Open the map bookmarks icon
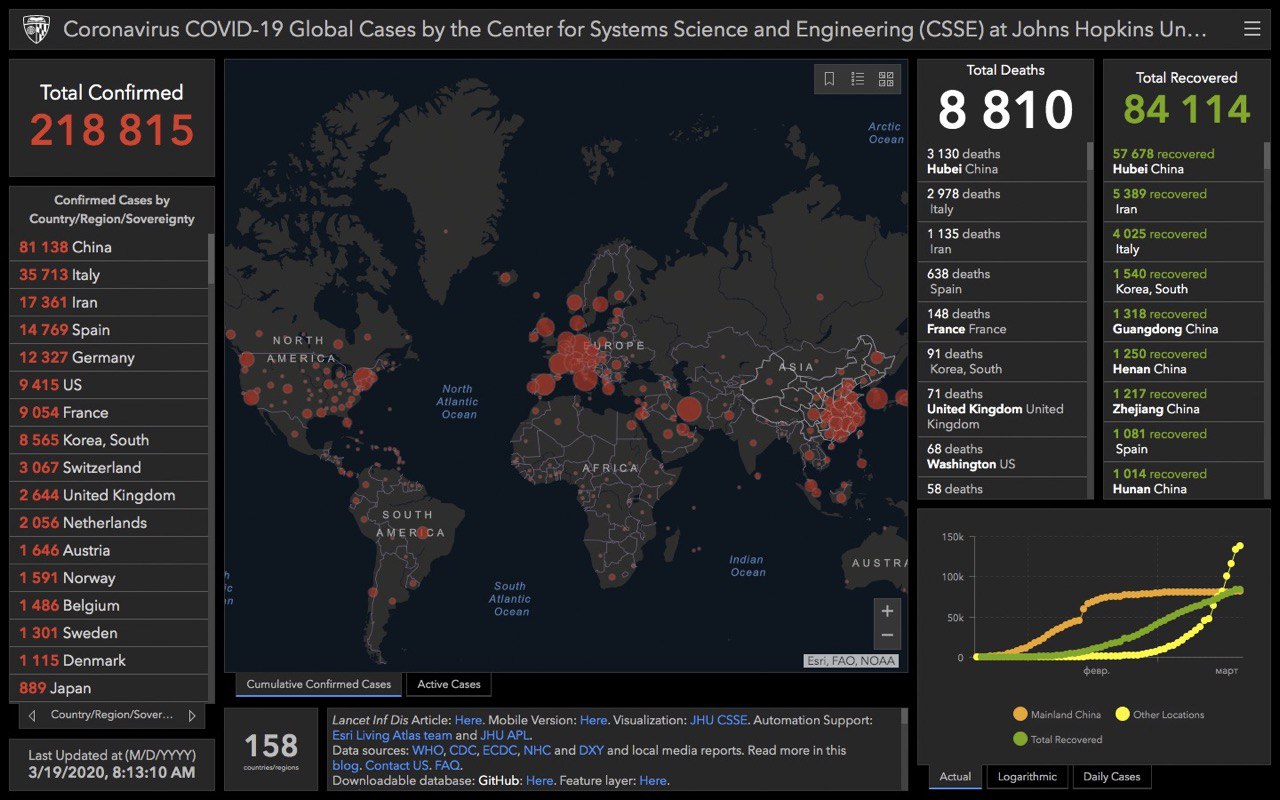This screenshot has height=800, width=1280. (x=829, y=79)
